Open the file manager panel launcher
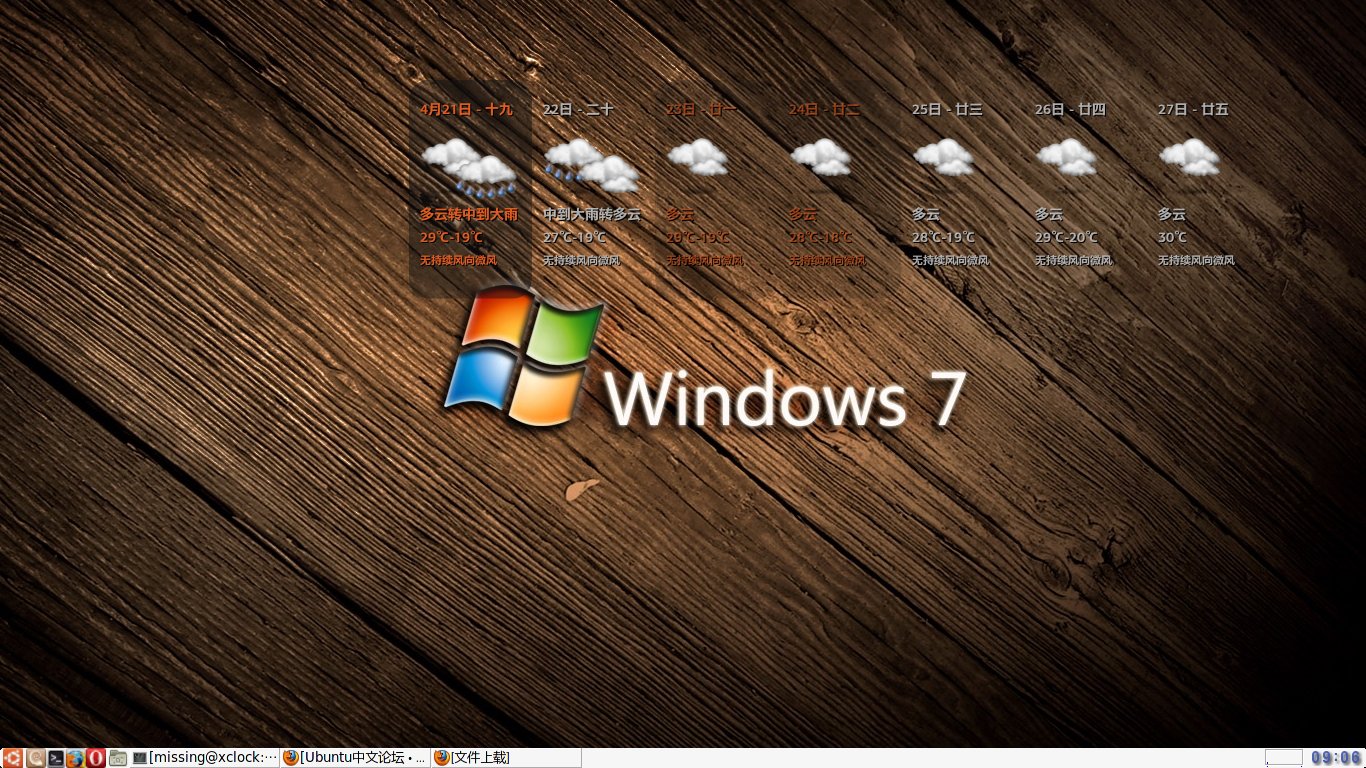The width and height of the screenshot is (1366, 768). pyautogui.click(x=118, y=758)
